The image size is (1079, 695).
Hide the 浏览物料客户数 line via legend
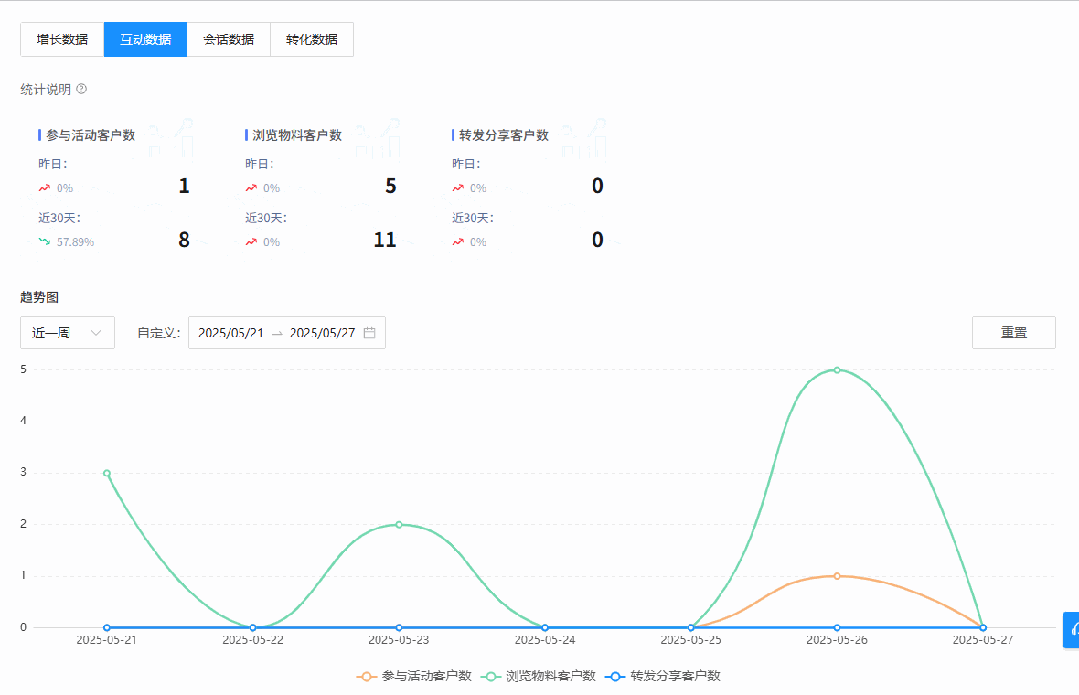tap(539, 676)
